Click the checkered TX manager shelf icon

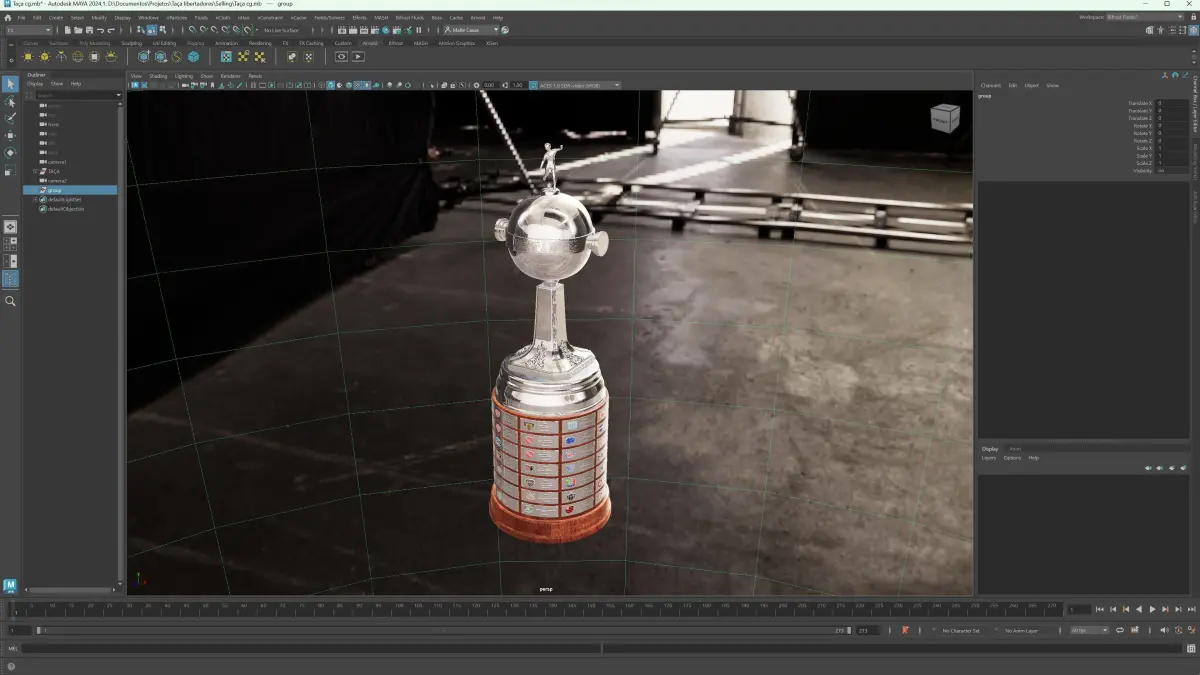[x=226, y=57]
